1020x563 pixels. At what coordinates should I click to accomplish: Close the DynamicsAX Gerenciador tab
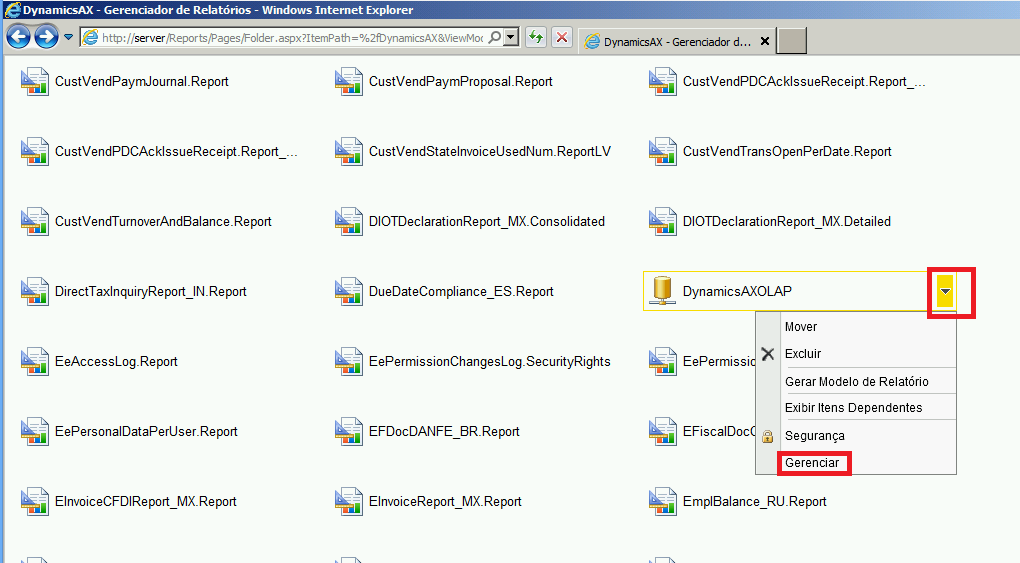click(x=765, y=41)
